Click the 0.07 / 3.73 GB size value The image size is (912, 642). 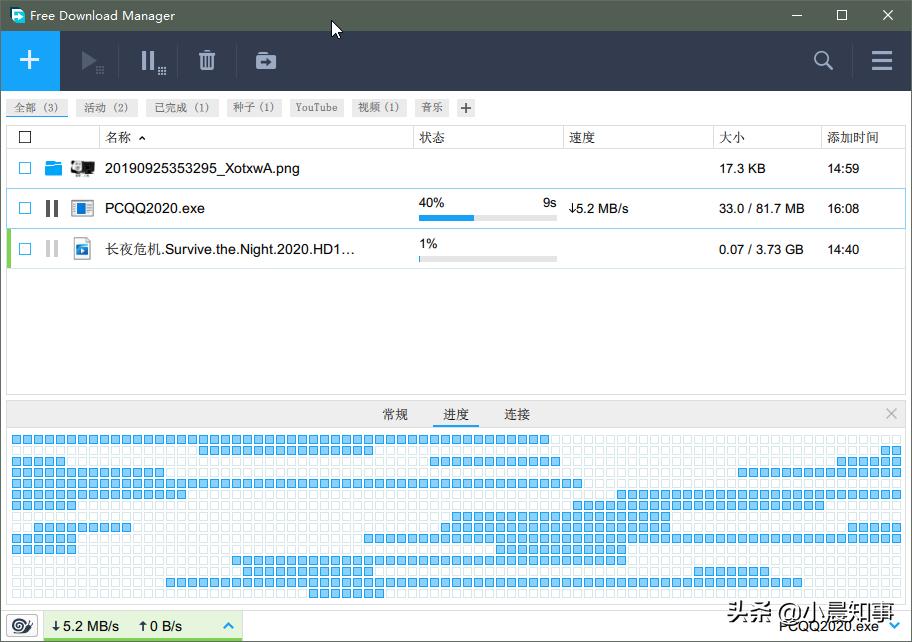pyautogui.click(x=761, y=249)
